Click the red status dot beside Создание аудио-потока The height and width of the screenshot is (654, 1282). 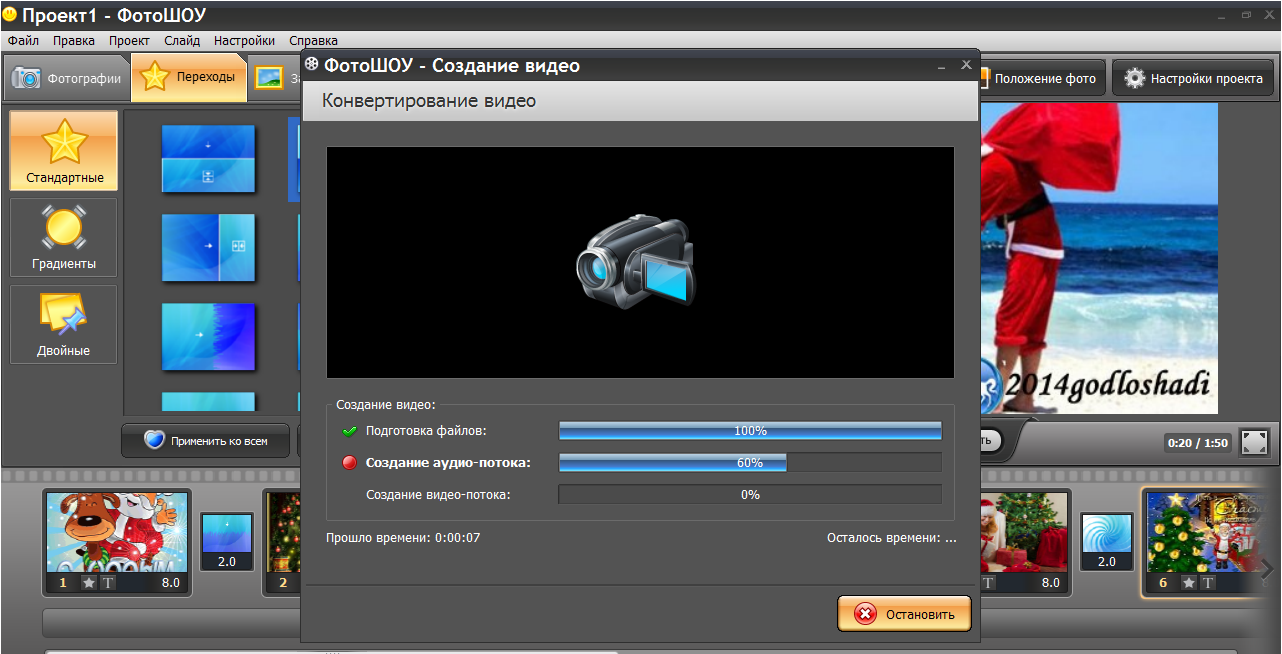coord(349,462)
